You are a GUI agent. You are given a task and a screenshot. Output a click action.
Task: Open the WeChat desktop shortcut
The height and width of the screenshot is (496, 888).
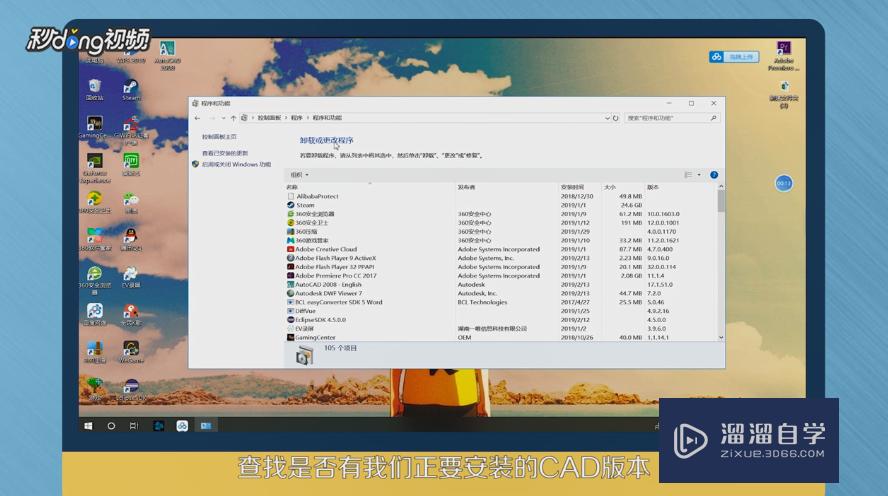coord(131,202)
